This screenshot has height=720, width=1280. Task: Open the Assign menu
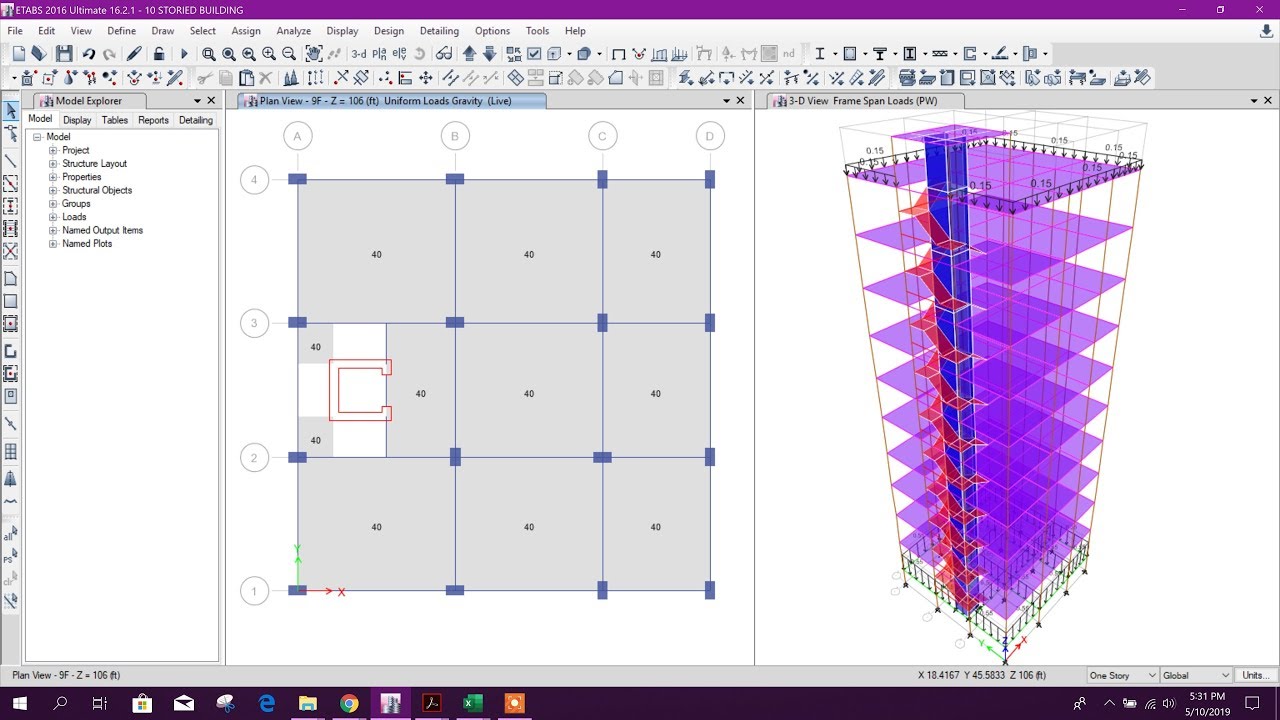[x=246, y=31]
